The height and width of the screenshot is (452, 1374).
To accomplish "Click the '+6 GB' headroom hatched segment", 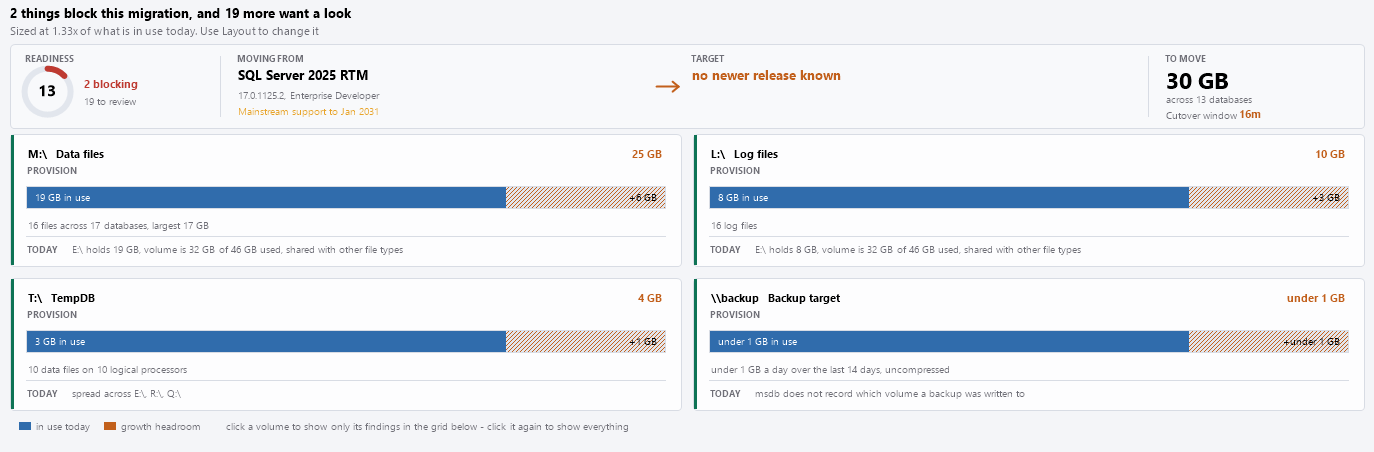I will click(x=586, y=198).
